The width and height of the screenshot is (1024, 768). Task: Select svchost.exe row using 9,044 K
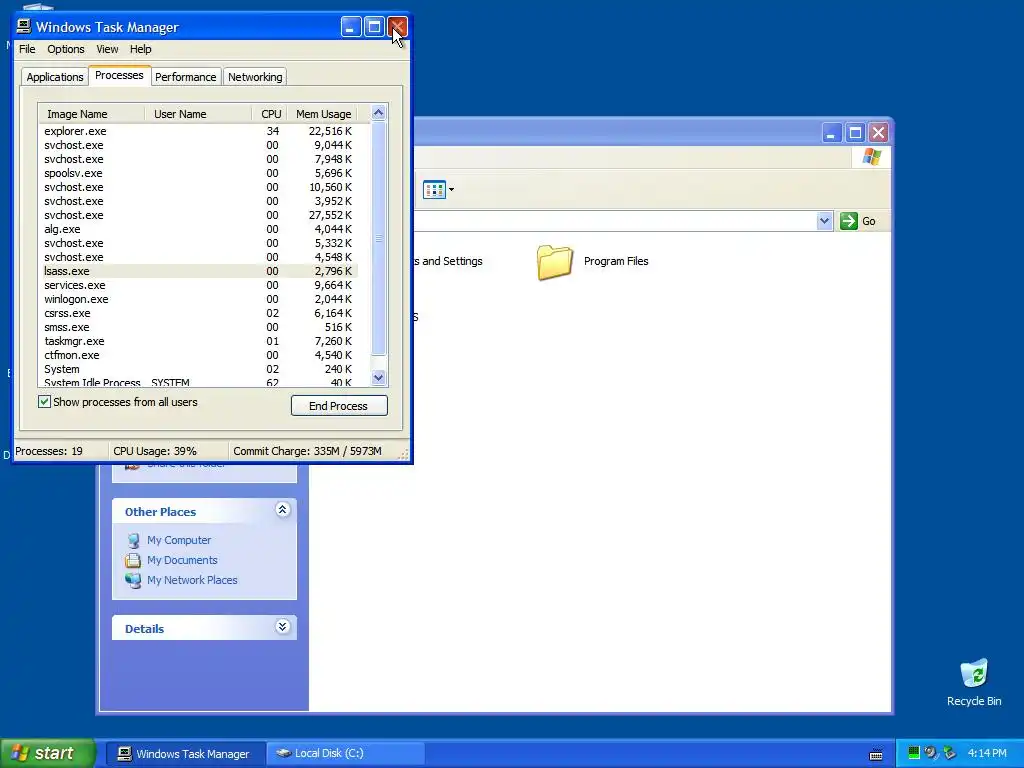click(199, 145)
